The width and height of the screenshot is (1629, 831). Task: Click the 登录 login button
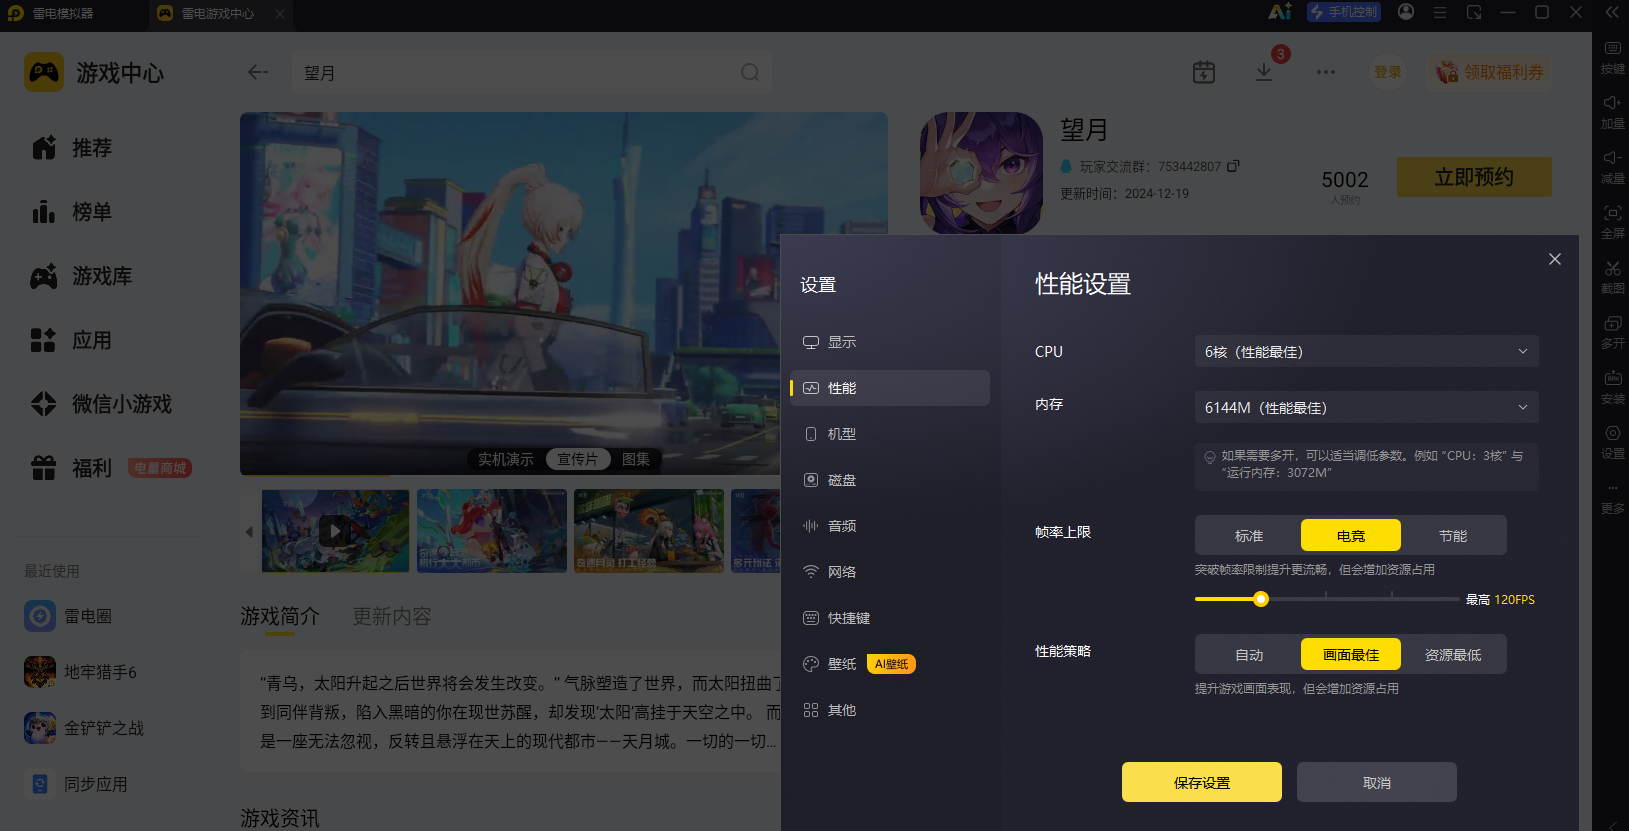(x=1388, y=72)
